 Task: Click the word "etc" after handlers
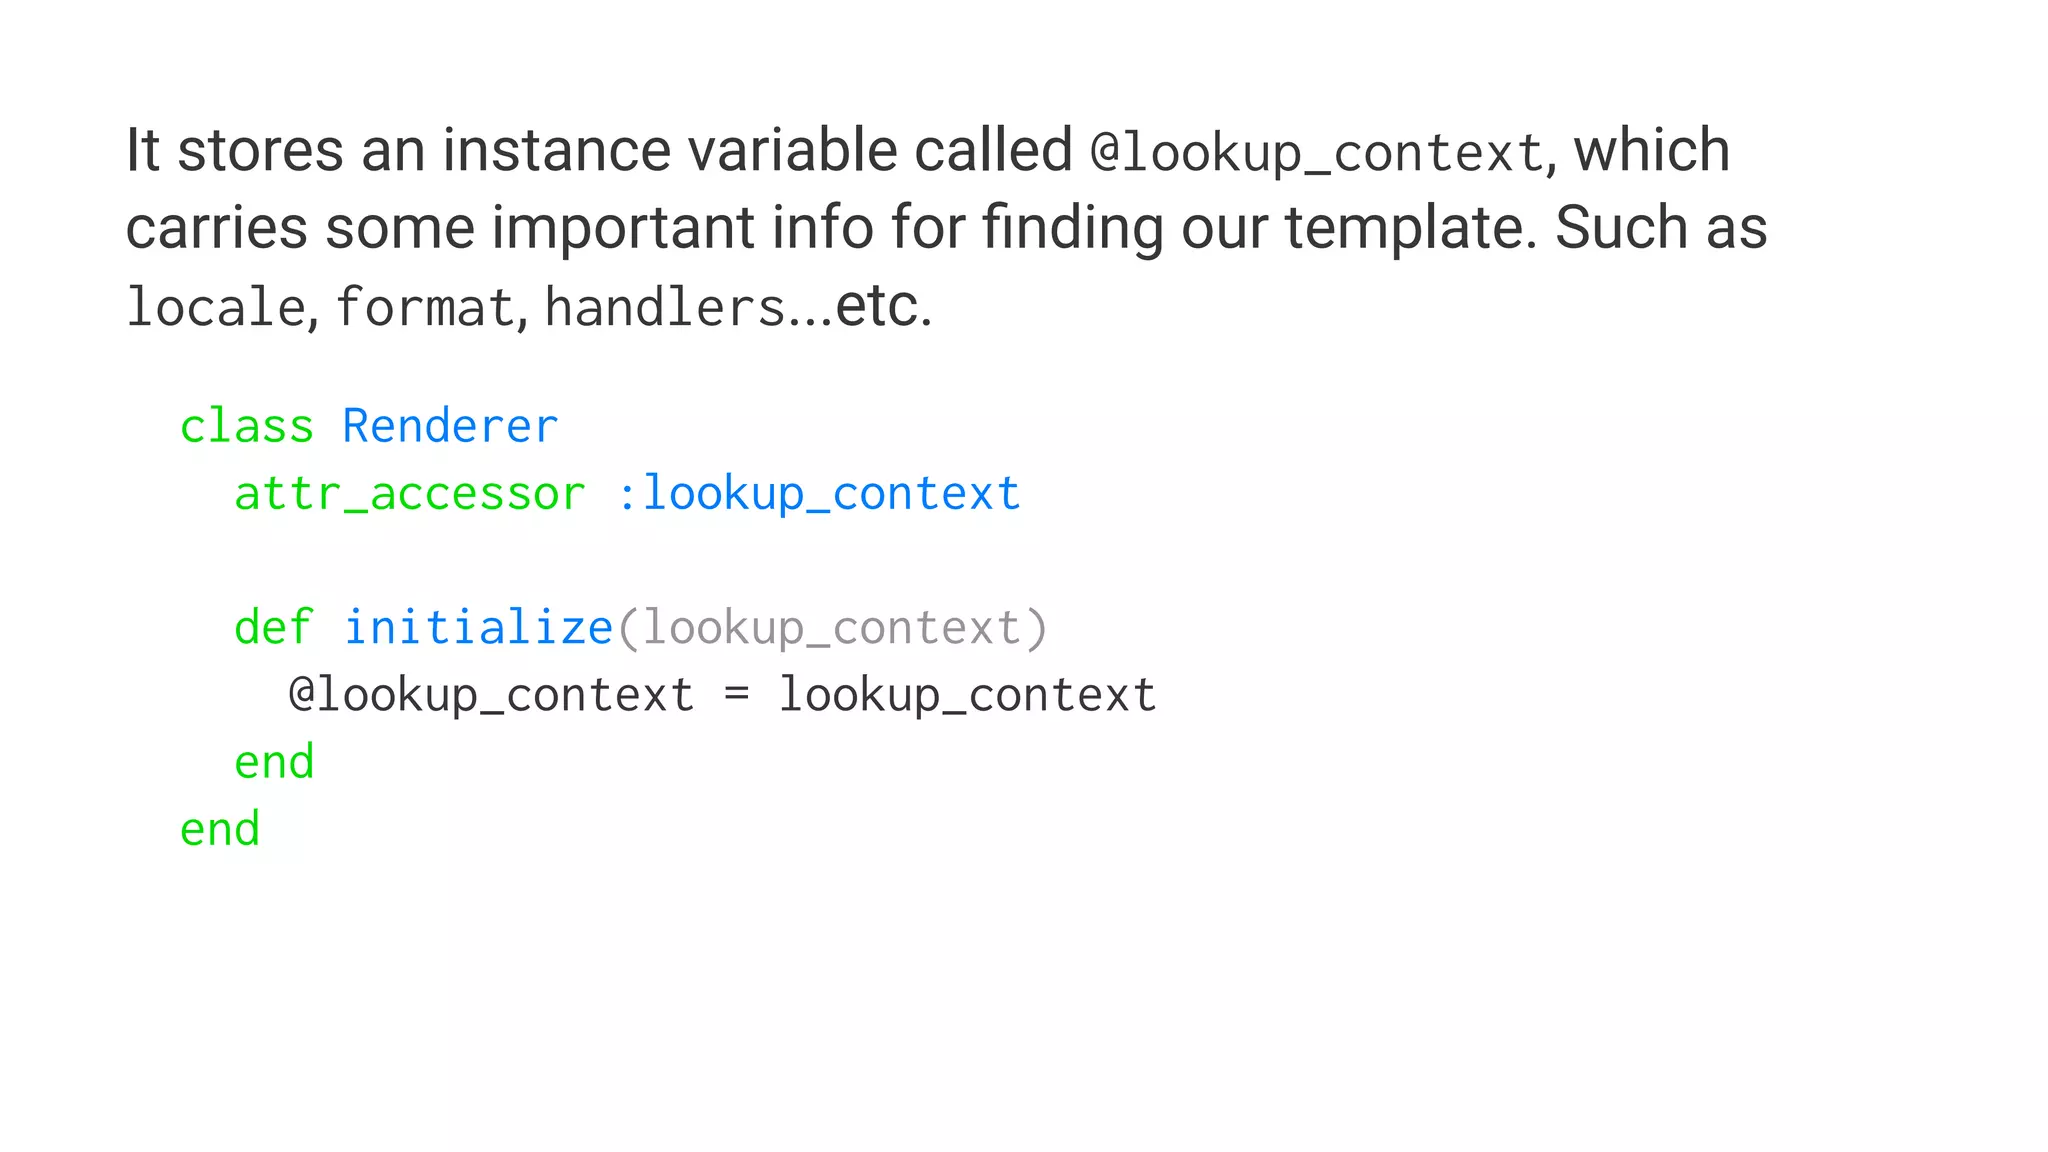tap(876, 305)
